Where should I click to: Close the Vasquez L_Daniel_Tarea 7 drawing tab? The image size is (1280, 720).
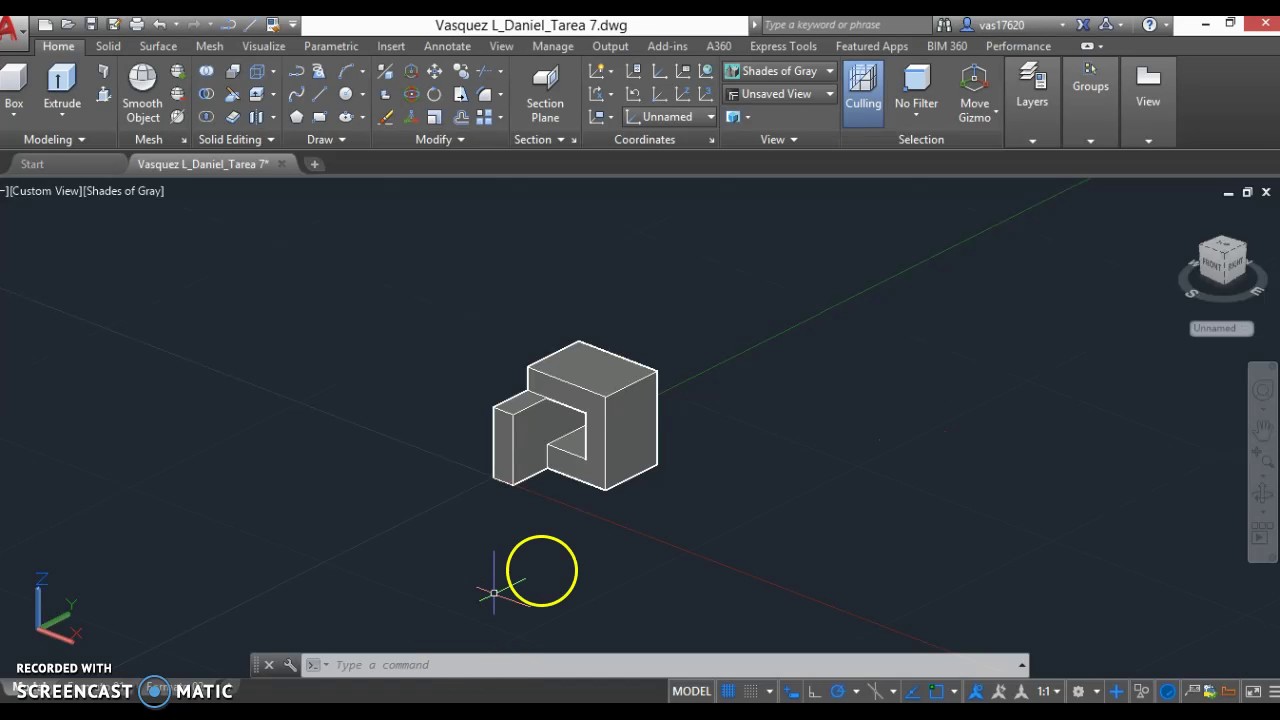coord(281,164)
